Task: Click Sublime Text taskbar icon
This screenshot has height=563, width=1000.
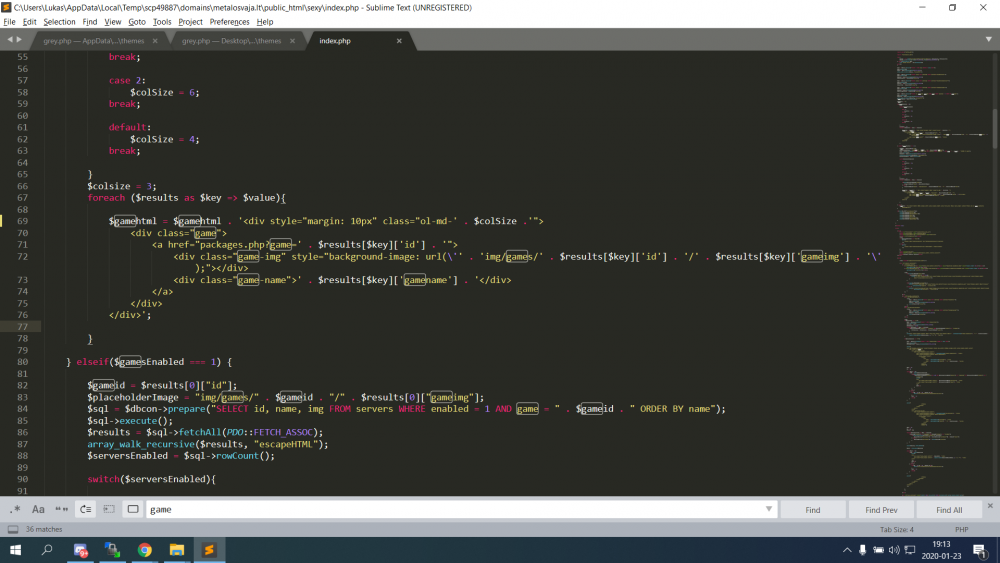Action: (x=209, y=550)
